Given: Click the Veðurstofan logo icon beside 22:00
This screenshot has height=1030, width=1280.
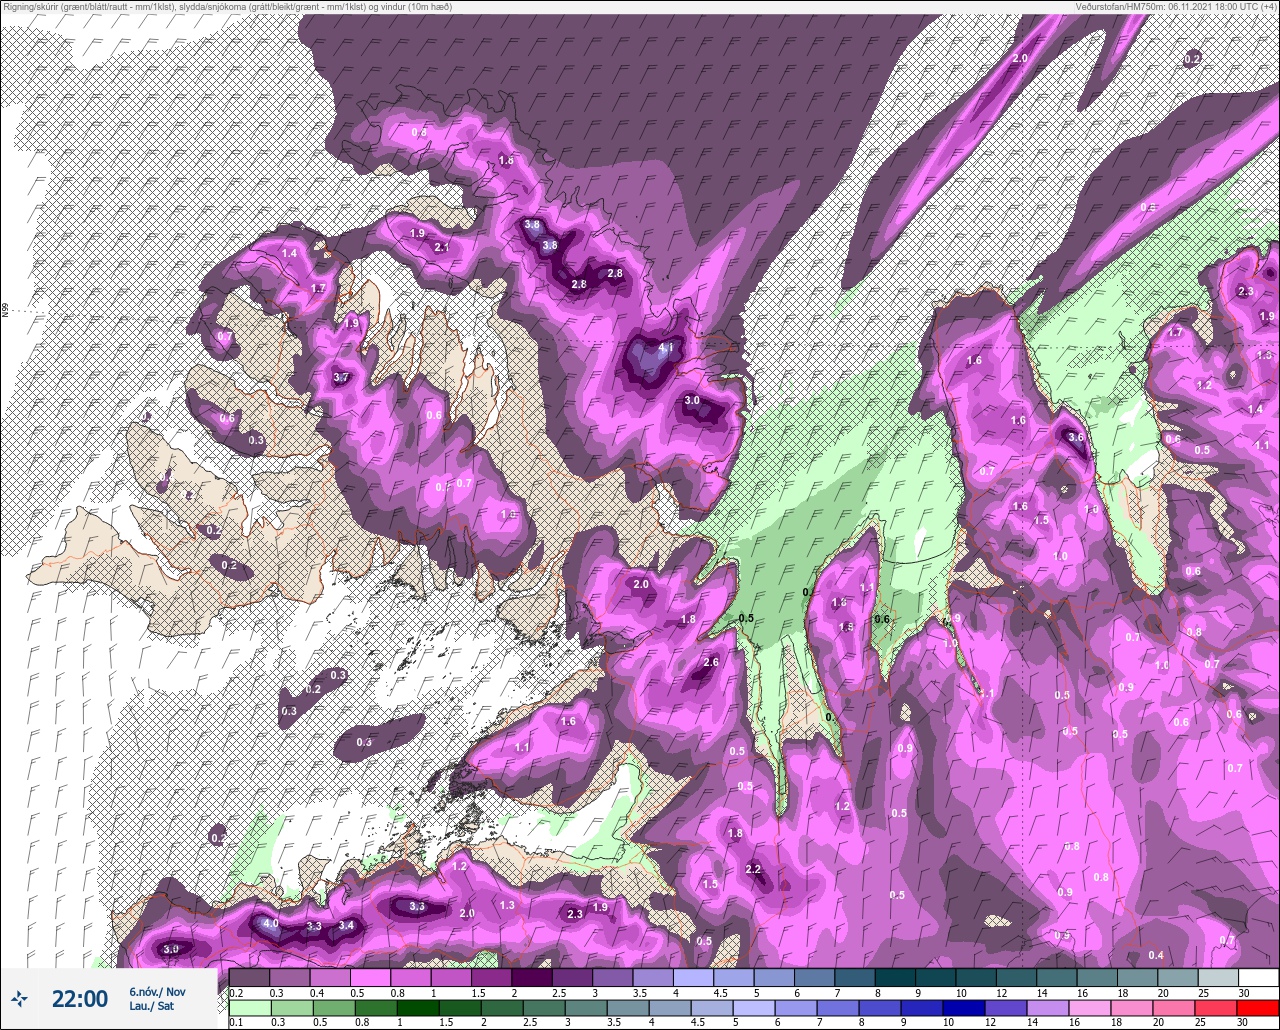Looking at the screenshot, I should click(x=20, y=998).
